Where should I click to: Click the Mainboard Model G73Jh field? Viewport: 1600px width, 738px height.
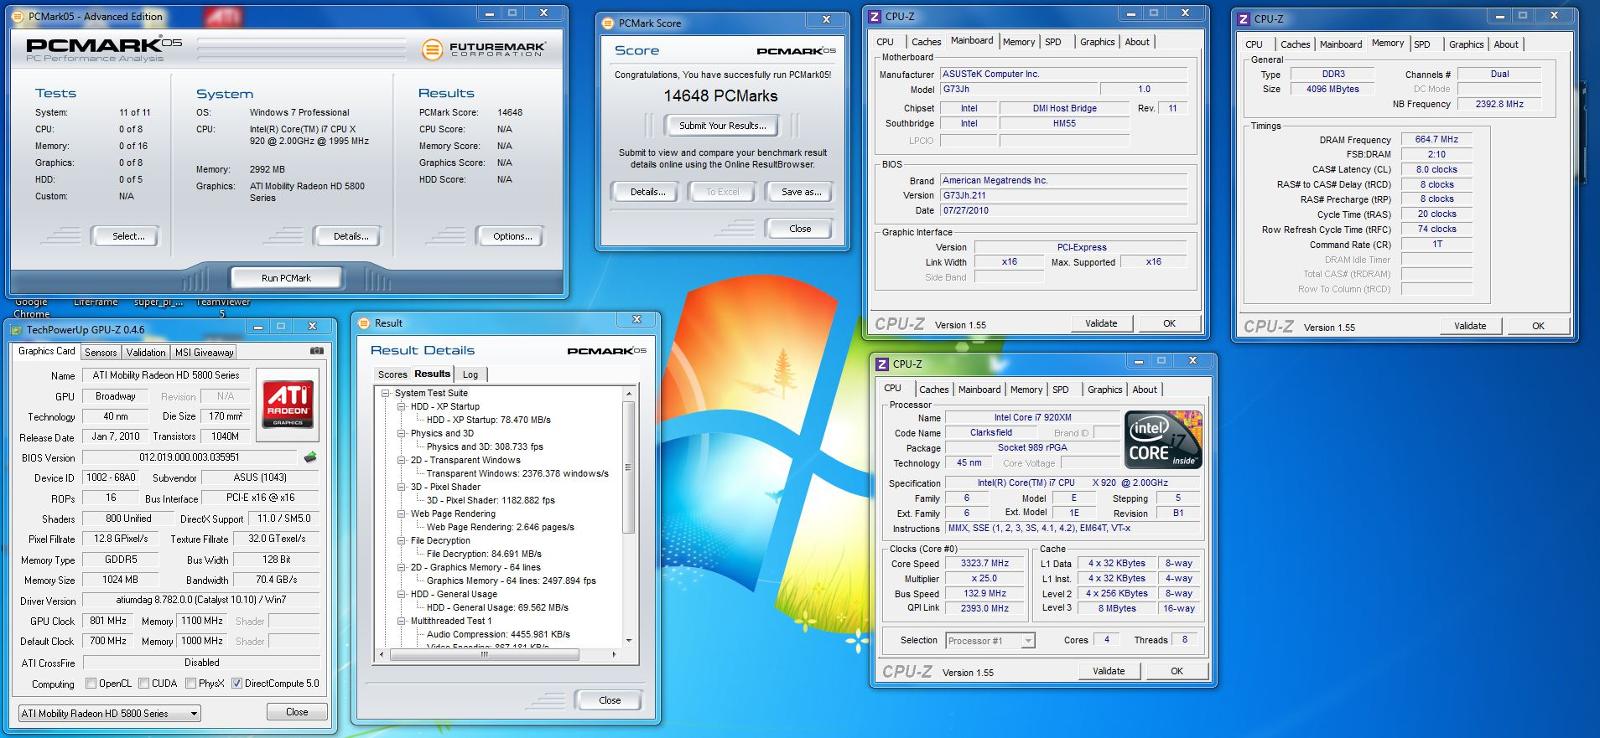1020,89
